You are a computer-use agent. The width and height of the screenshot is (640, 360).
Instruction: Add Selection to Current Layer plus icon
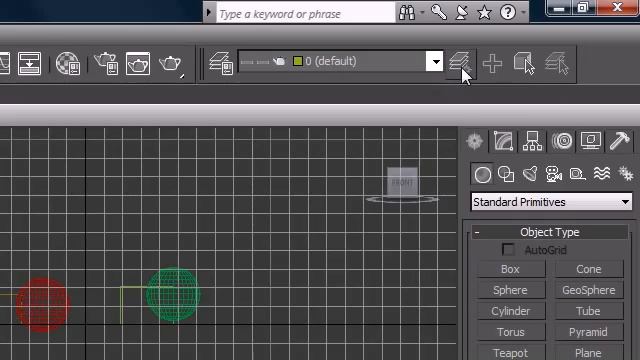pos(492,63)
